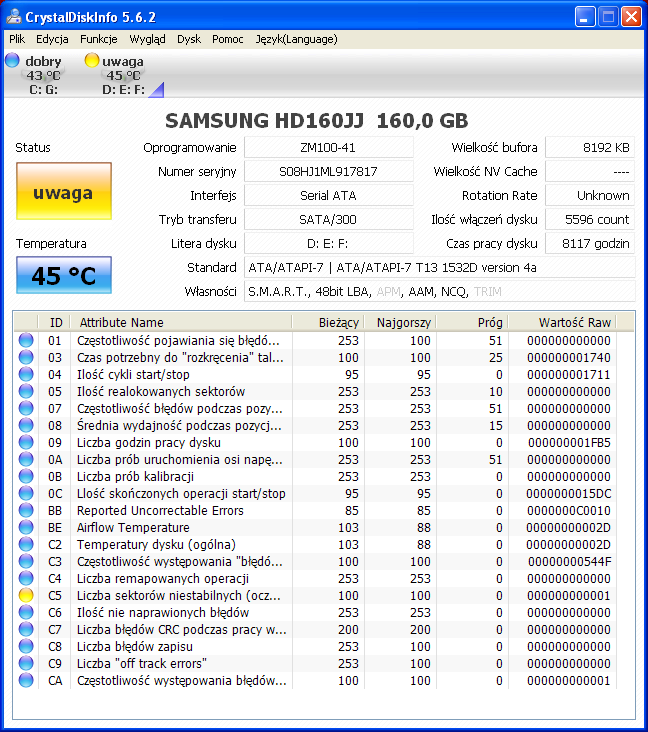
Task: Click the status dot for attribute 0A
Action: pyautogui.click(x=26, y=459)
